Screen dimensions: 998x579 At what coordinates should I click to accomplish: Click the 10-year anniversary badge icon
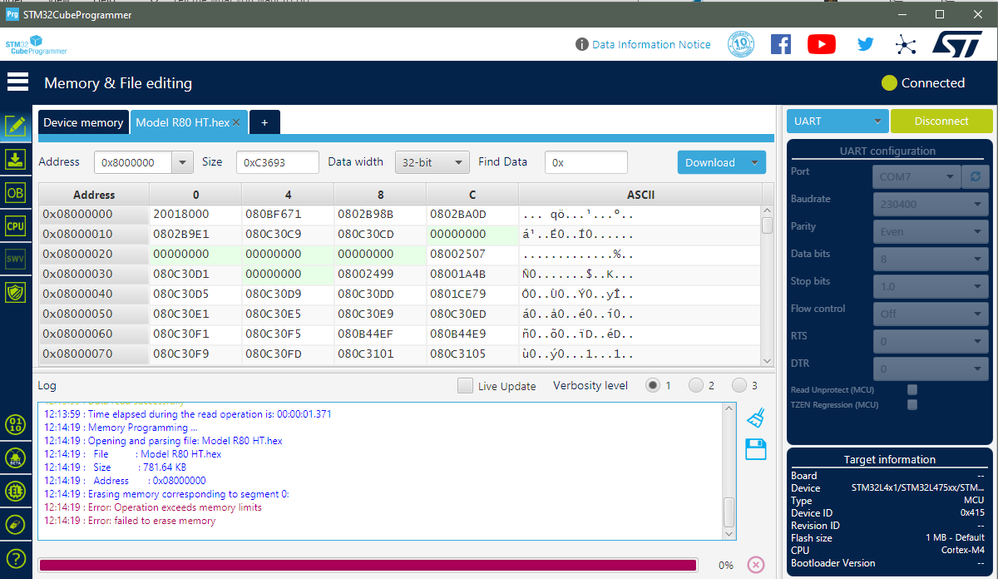(741, 45)
